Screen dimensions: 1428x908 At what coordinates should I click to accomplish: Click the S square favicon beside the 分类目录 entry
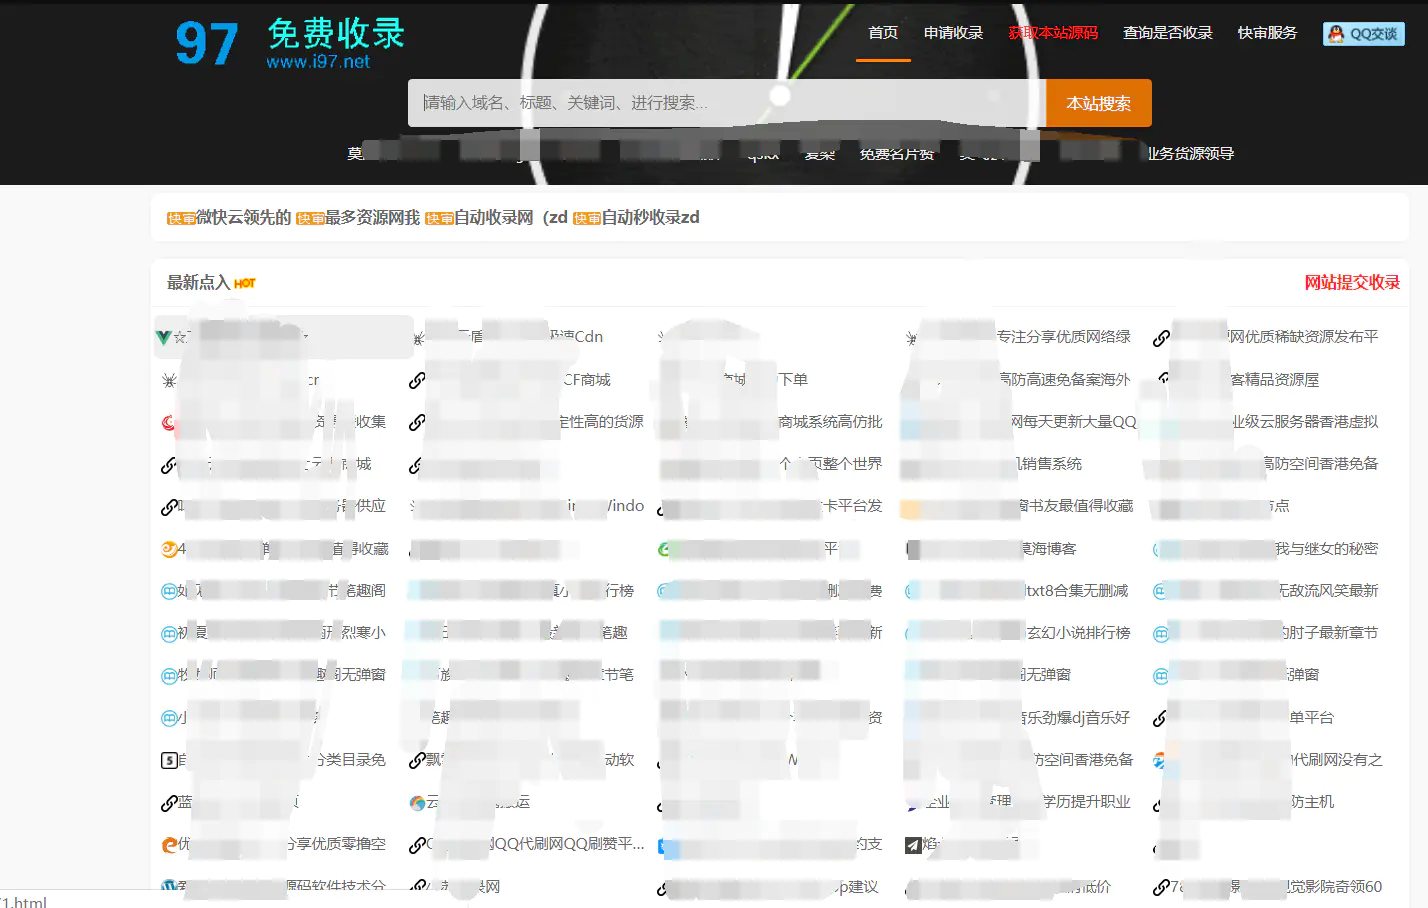pos(169,759)
